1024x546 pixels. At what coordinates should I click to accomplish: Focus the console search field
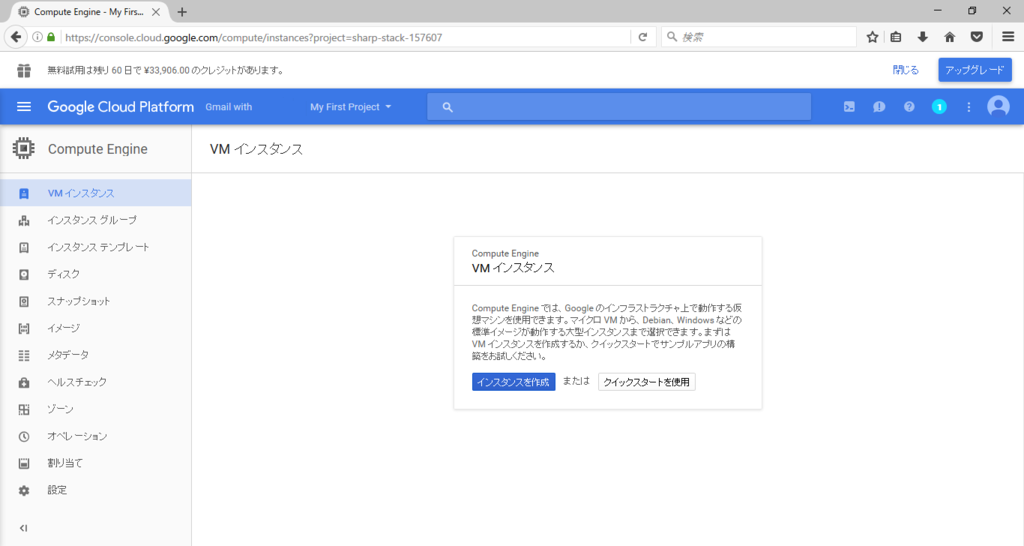click(x=619, y=106)
